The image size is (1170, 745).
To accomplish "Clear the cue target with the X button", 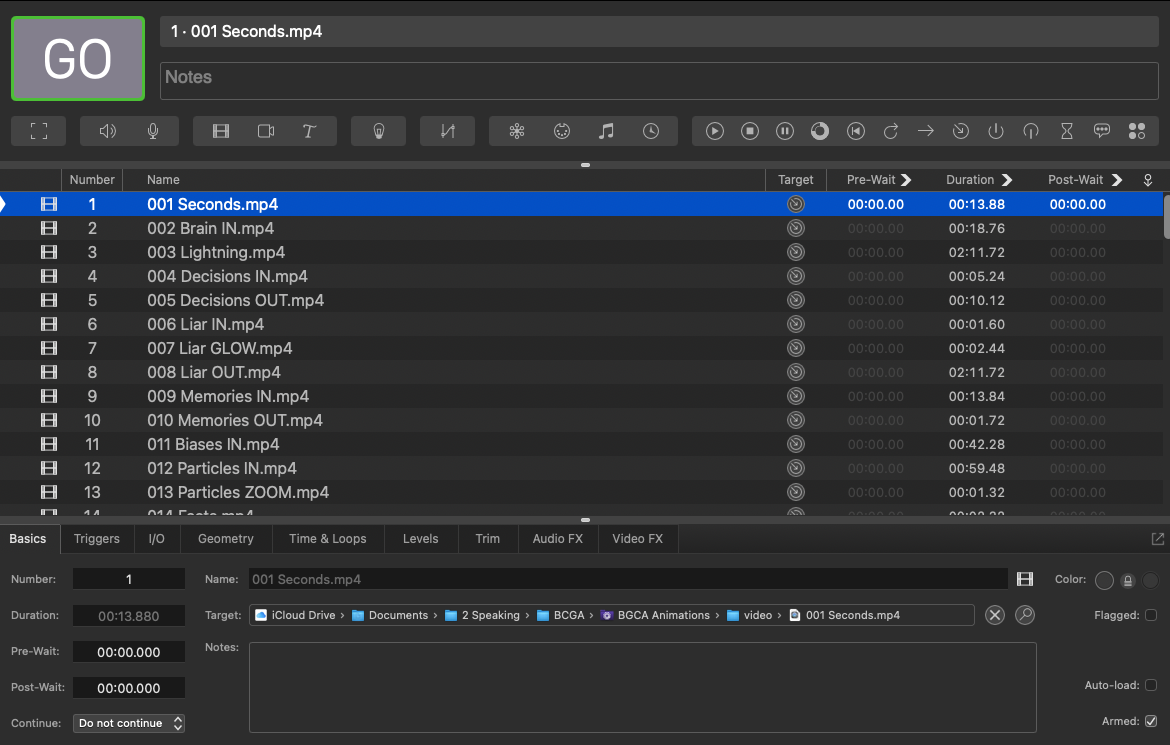I will coord(994,615).
